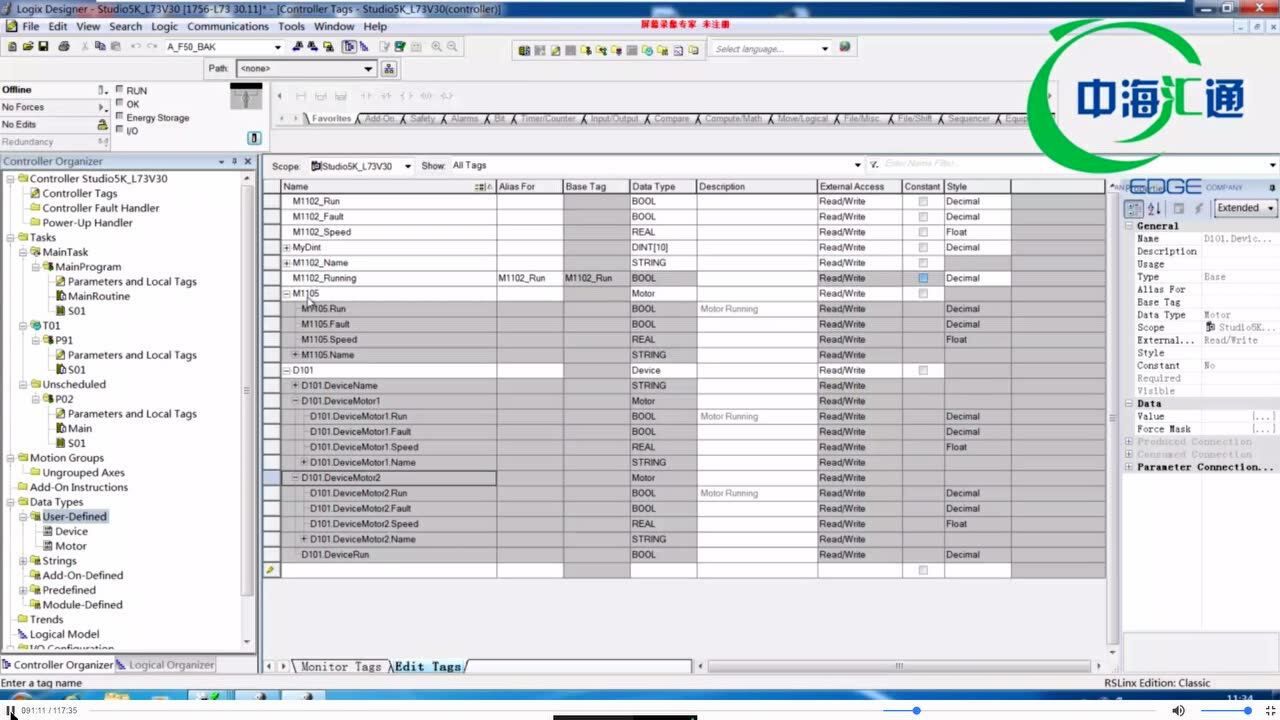The image size is (1280, 720).
Task: Click the globe icon beside language selector
Action: [845, 48]
